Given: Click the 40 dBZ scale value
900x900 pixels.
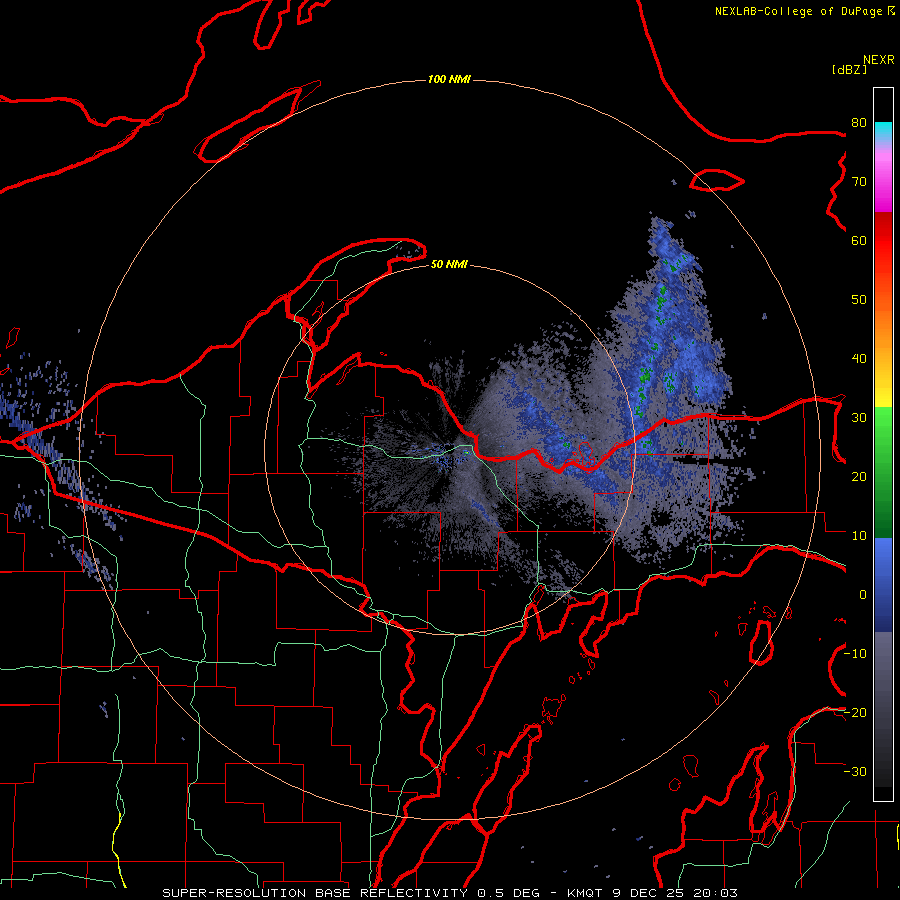Looking at the screenshot, I should (x=859, y=359).
